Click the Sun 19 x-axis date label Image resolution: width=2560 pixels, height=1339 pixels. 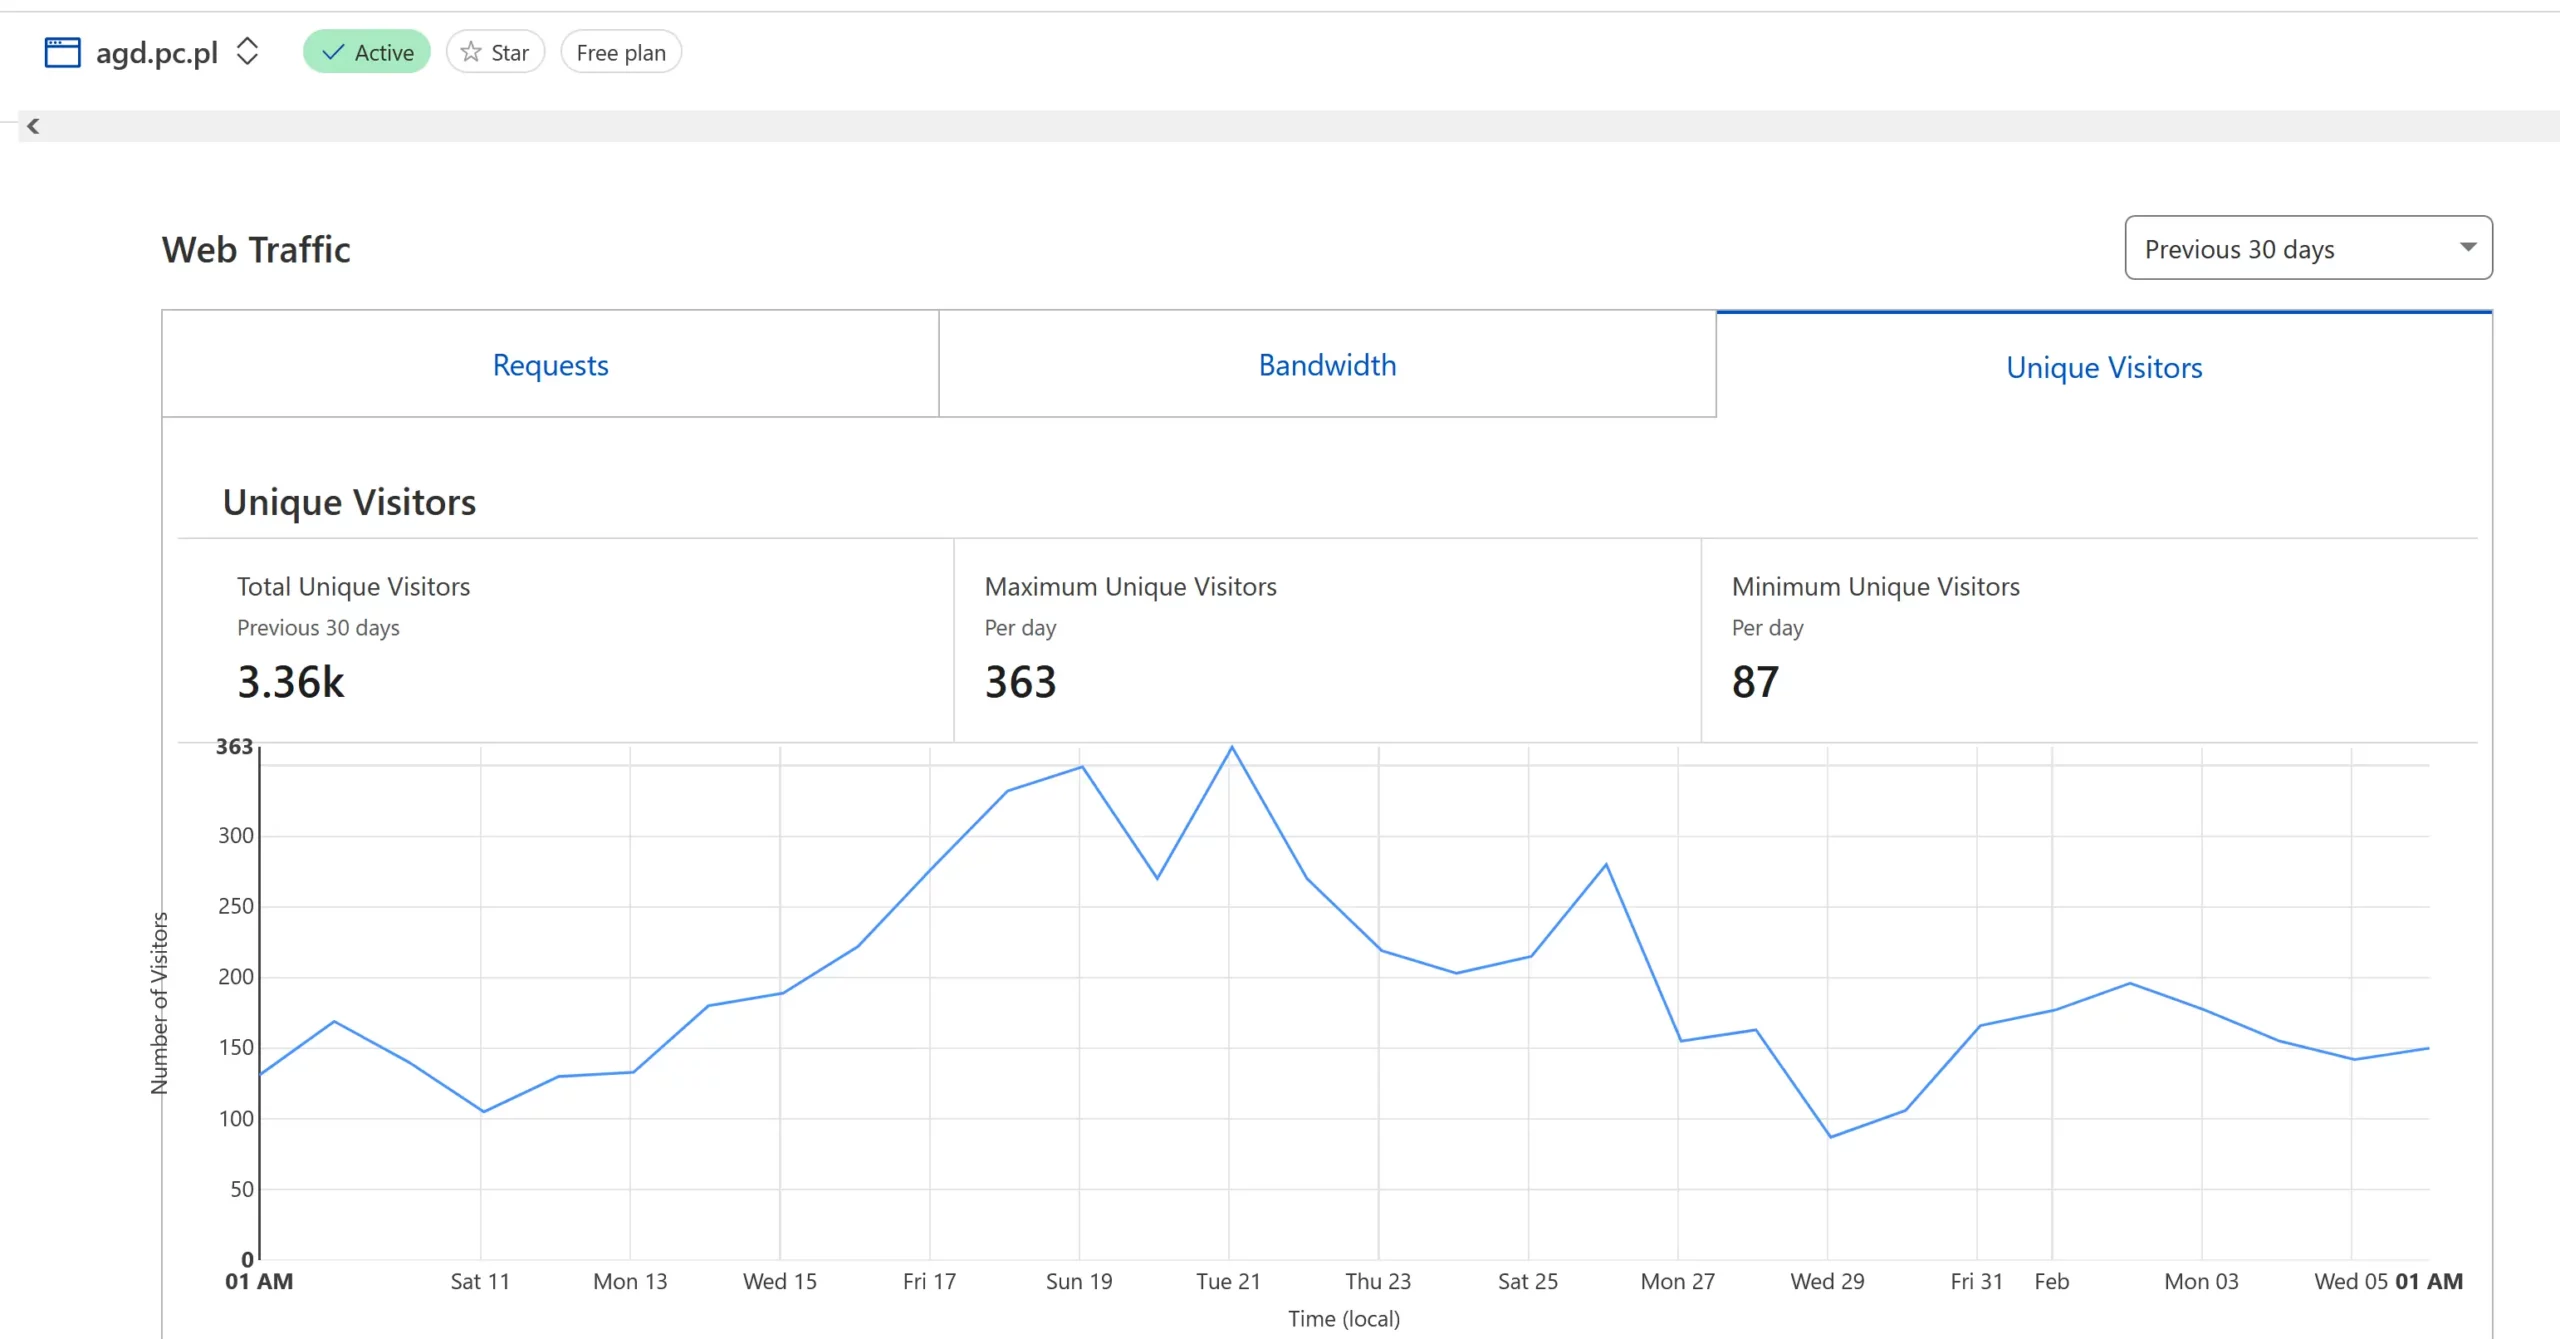click(1078, 1281)
